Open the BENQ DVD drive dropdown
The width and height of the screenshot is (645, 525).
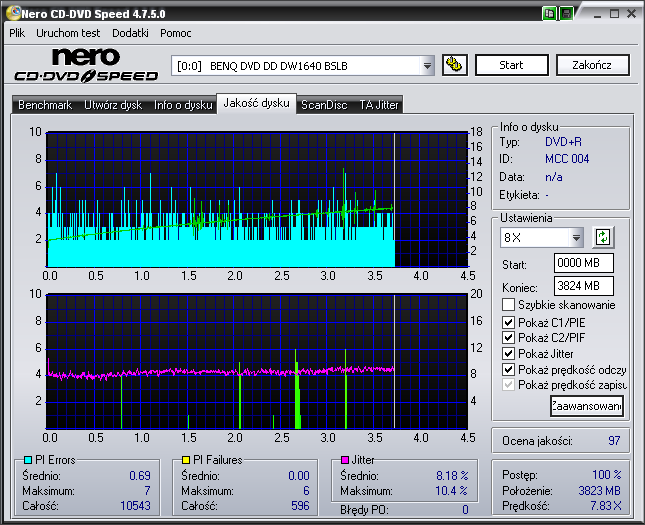click(428, 66)
